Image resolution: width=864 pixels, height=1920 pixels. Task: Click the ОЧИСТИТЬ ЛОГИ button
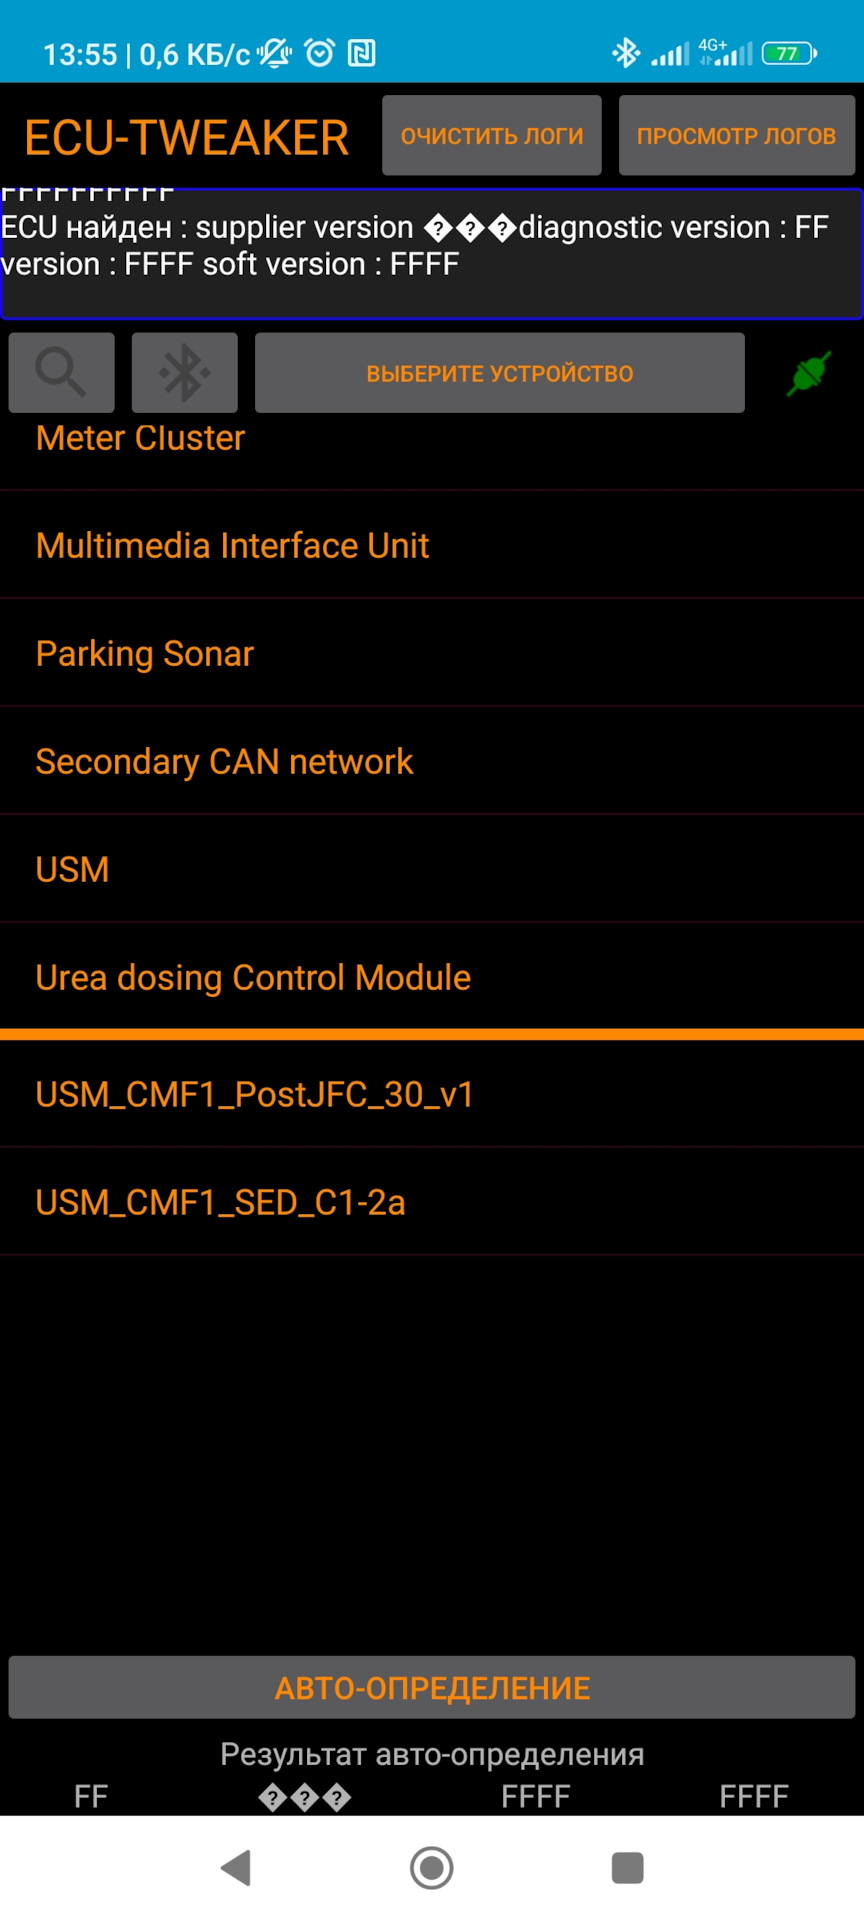pyautogui.click(x=492, y=136)
